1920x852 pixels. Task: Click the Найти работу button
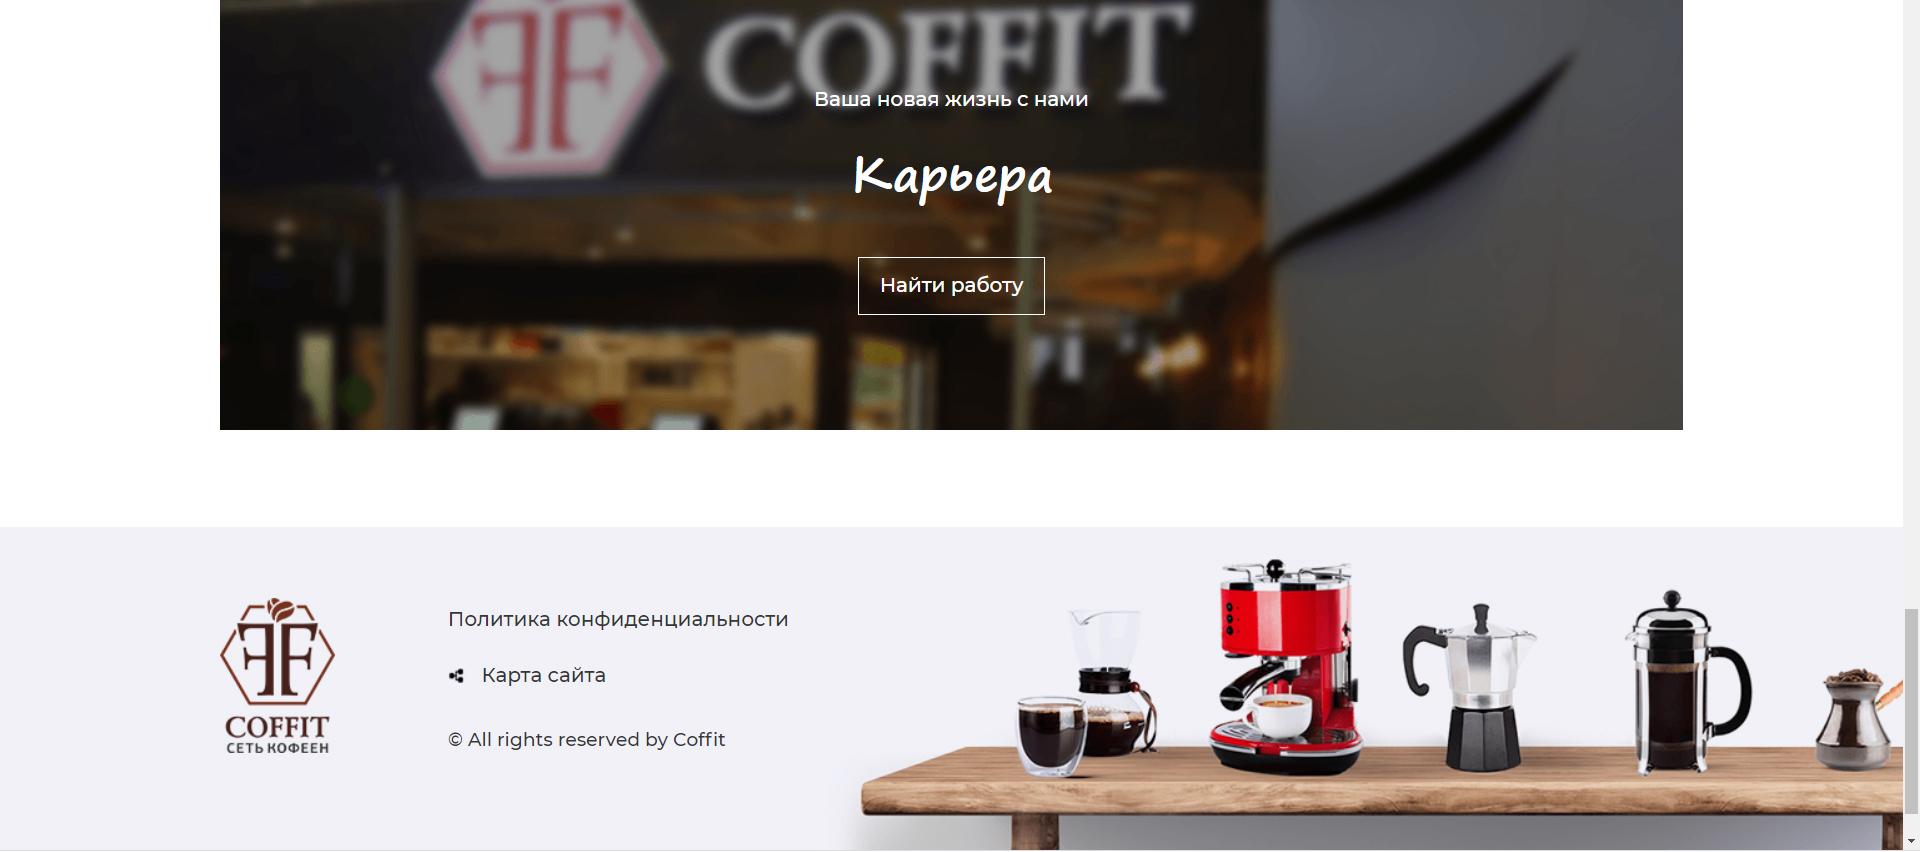[x=951, y=286]
